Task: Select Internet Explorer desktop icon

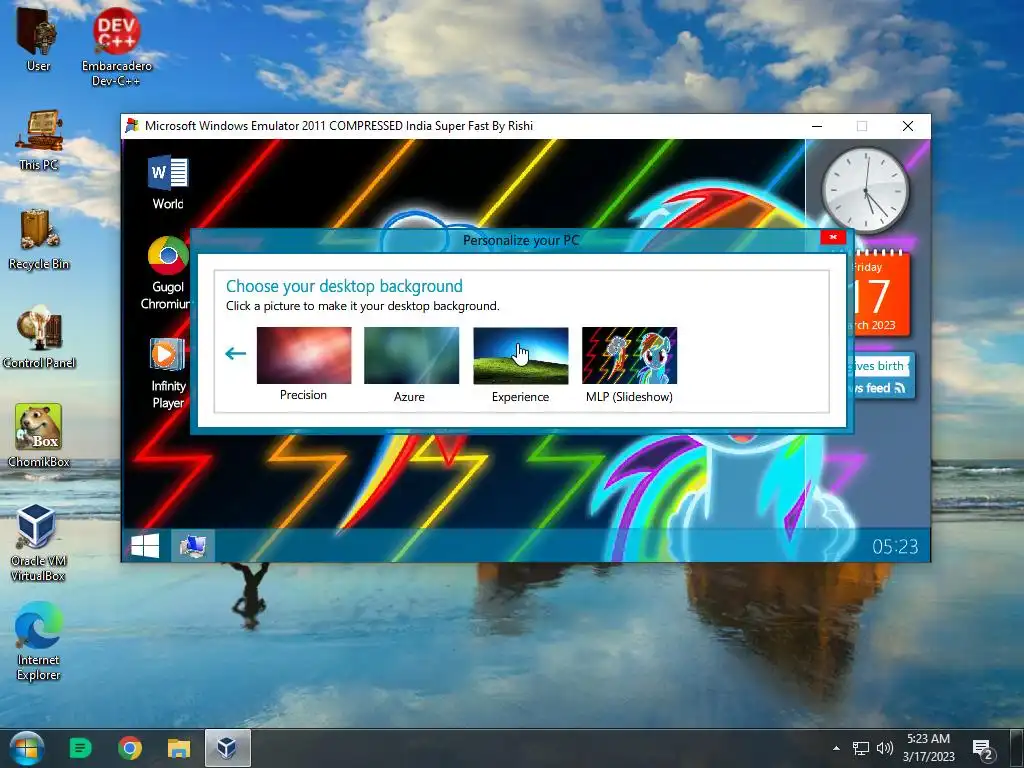Action: click(x=38, y=641)
